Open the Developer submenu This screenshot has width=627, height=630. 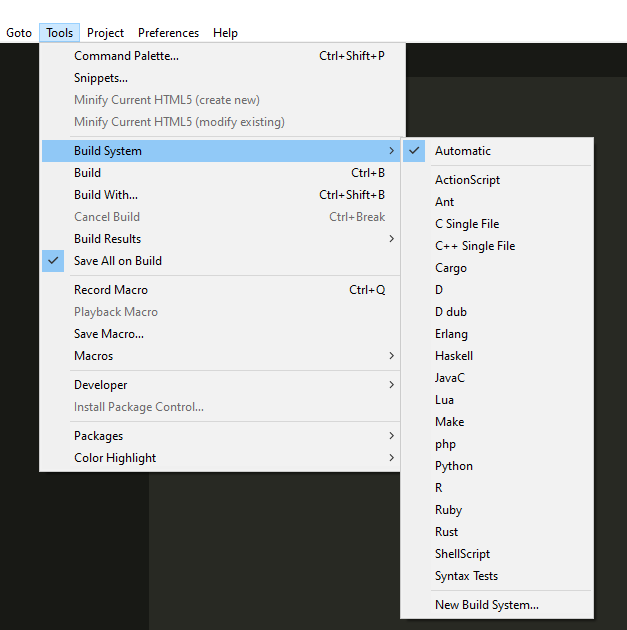(x=100, y=385)
